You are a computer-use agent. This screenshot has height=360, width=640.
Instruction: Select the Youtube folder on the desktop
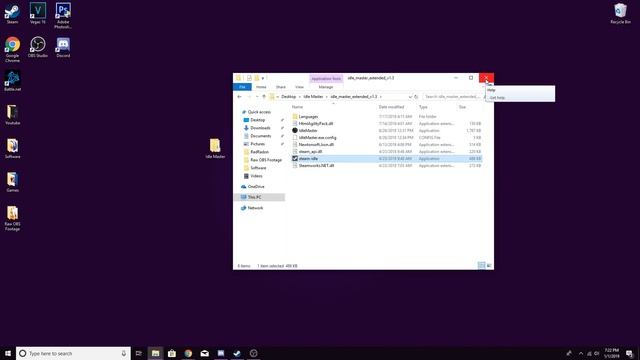(12, 114)
